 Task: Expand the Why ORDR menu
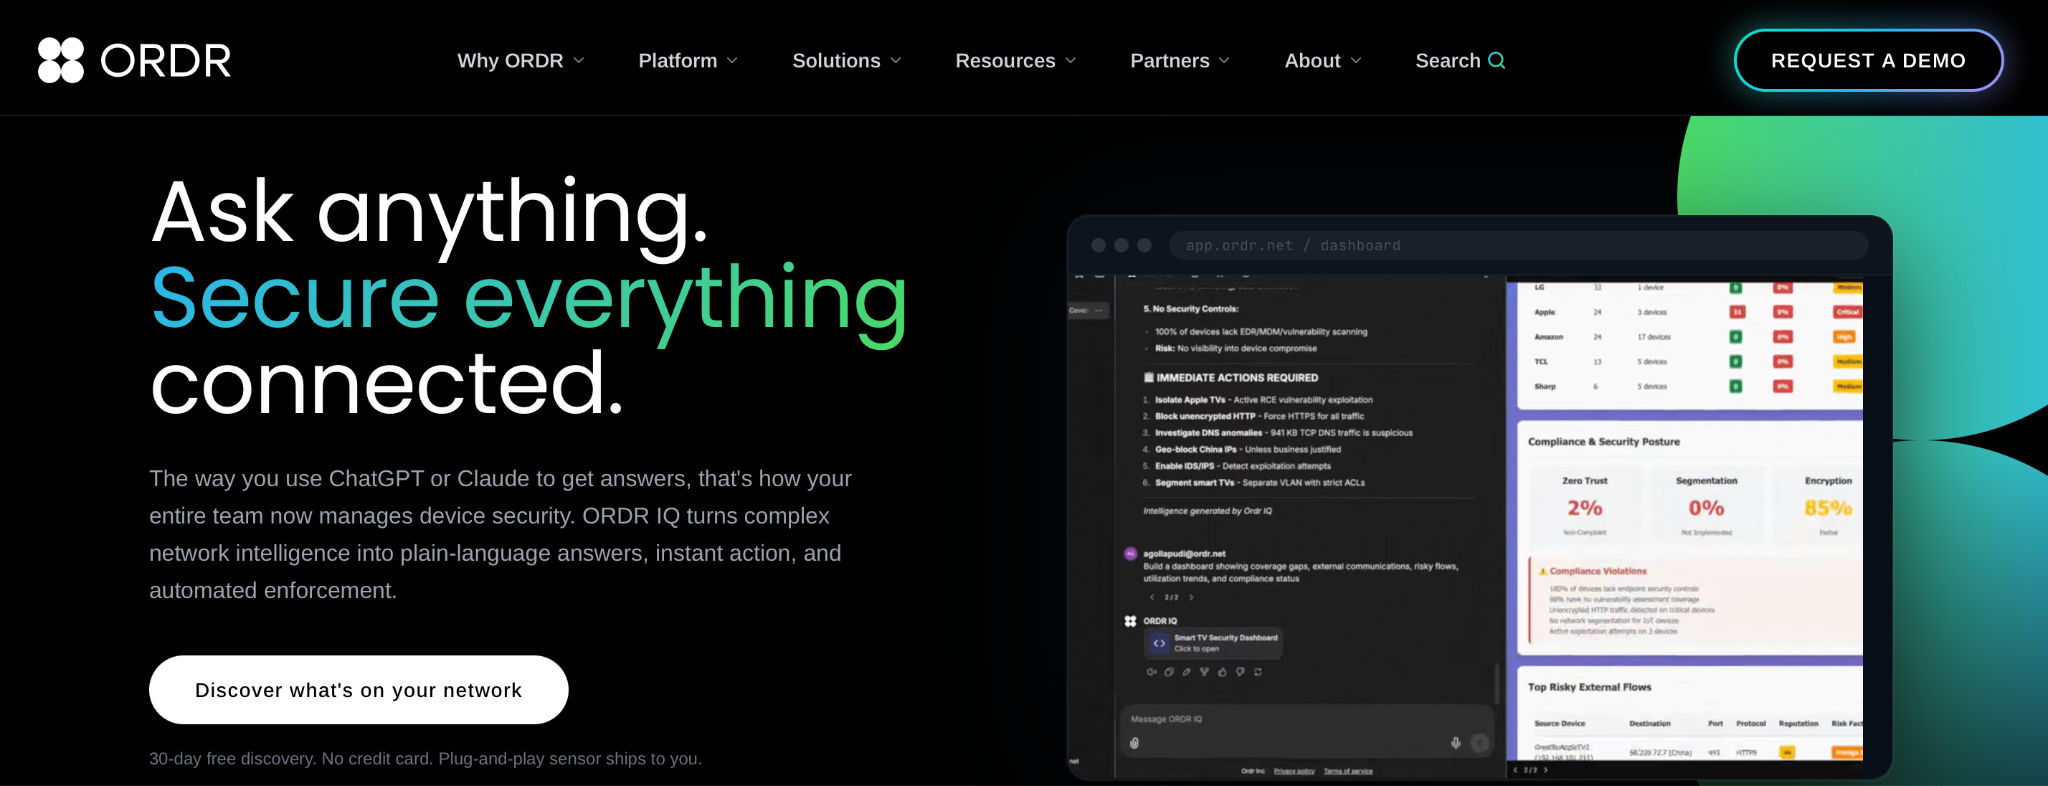coord(521,61)
